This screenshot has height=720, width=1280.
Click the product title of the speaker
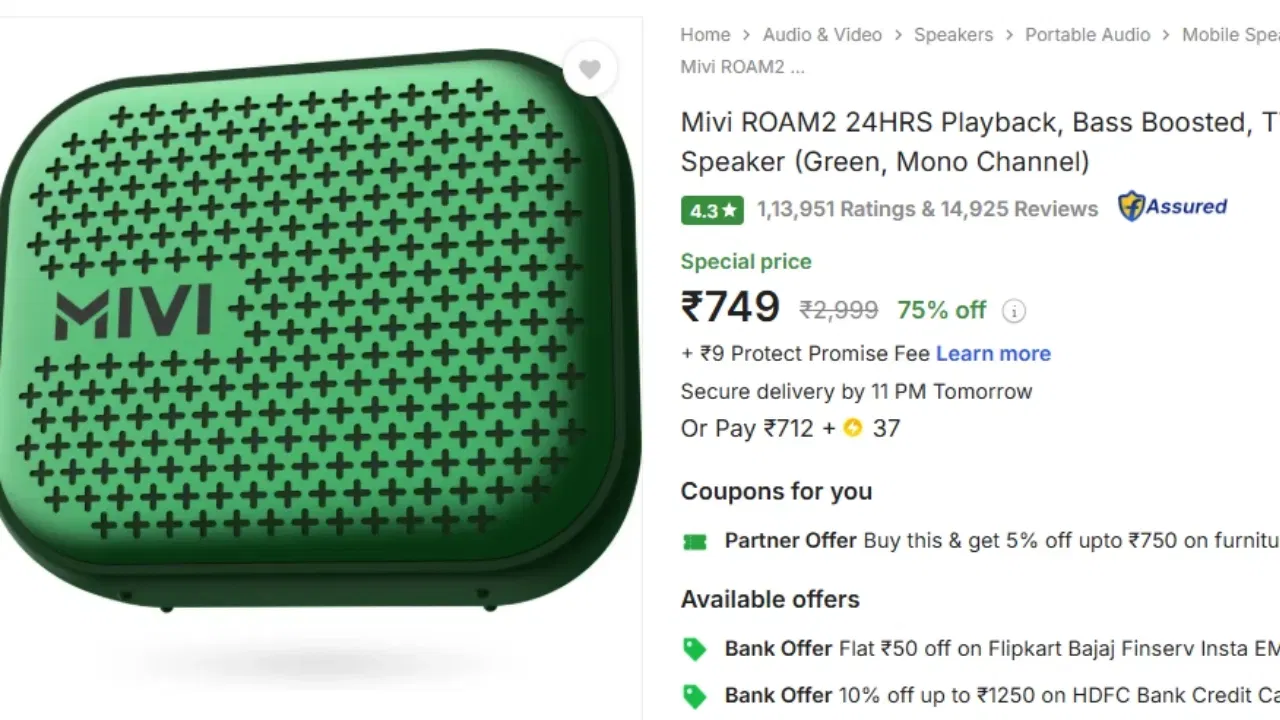(960, 141)
